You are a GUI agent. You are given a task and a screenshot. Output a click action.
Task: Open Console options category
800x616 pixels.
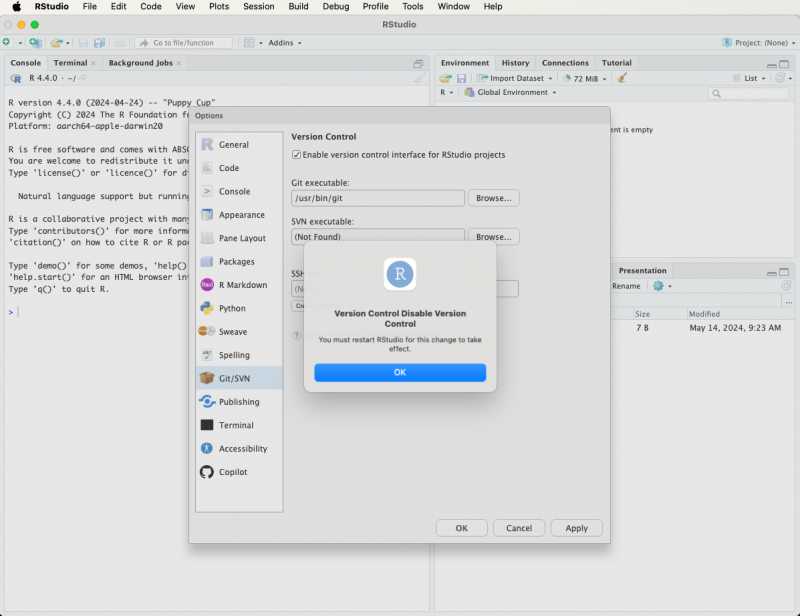[x=239, y=191]
